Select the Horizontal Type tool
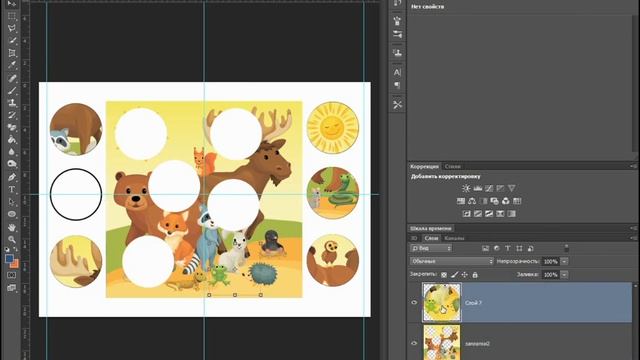 click(x=12, y=189)
